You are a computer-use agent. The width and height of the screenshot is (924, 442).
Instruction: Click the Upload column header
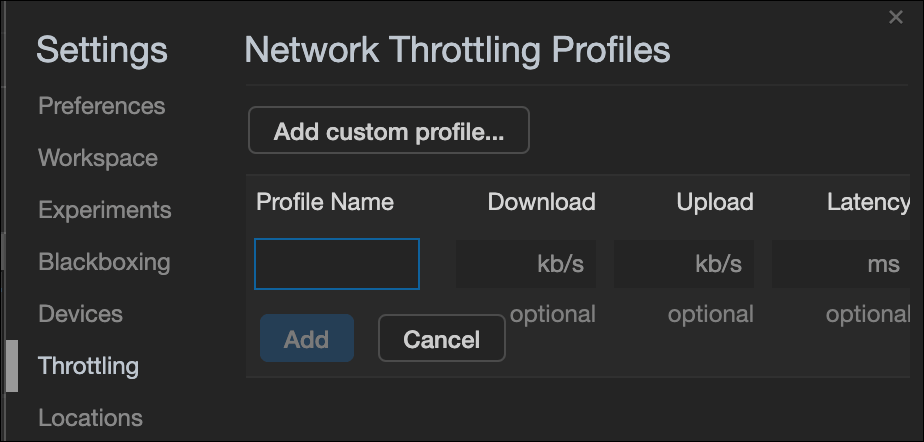[x=715, y=202]
